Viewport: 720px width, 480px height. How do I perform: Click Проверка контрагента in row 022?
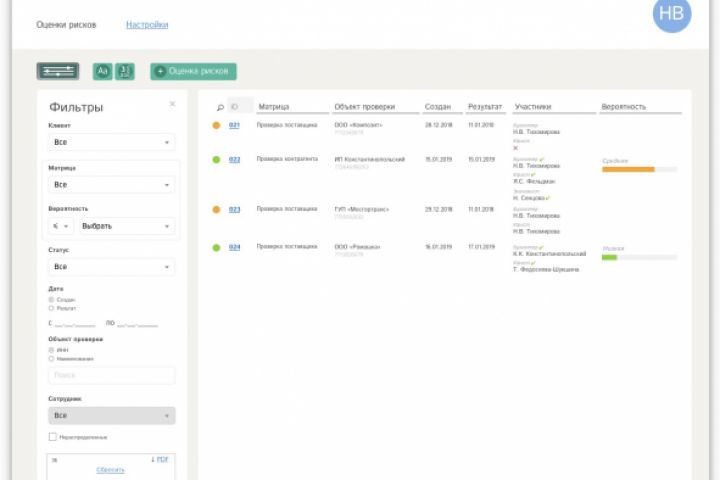coord(287,159)
